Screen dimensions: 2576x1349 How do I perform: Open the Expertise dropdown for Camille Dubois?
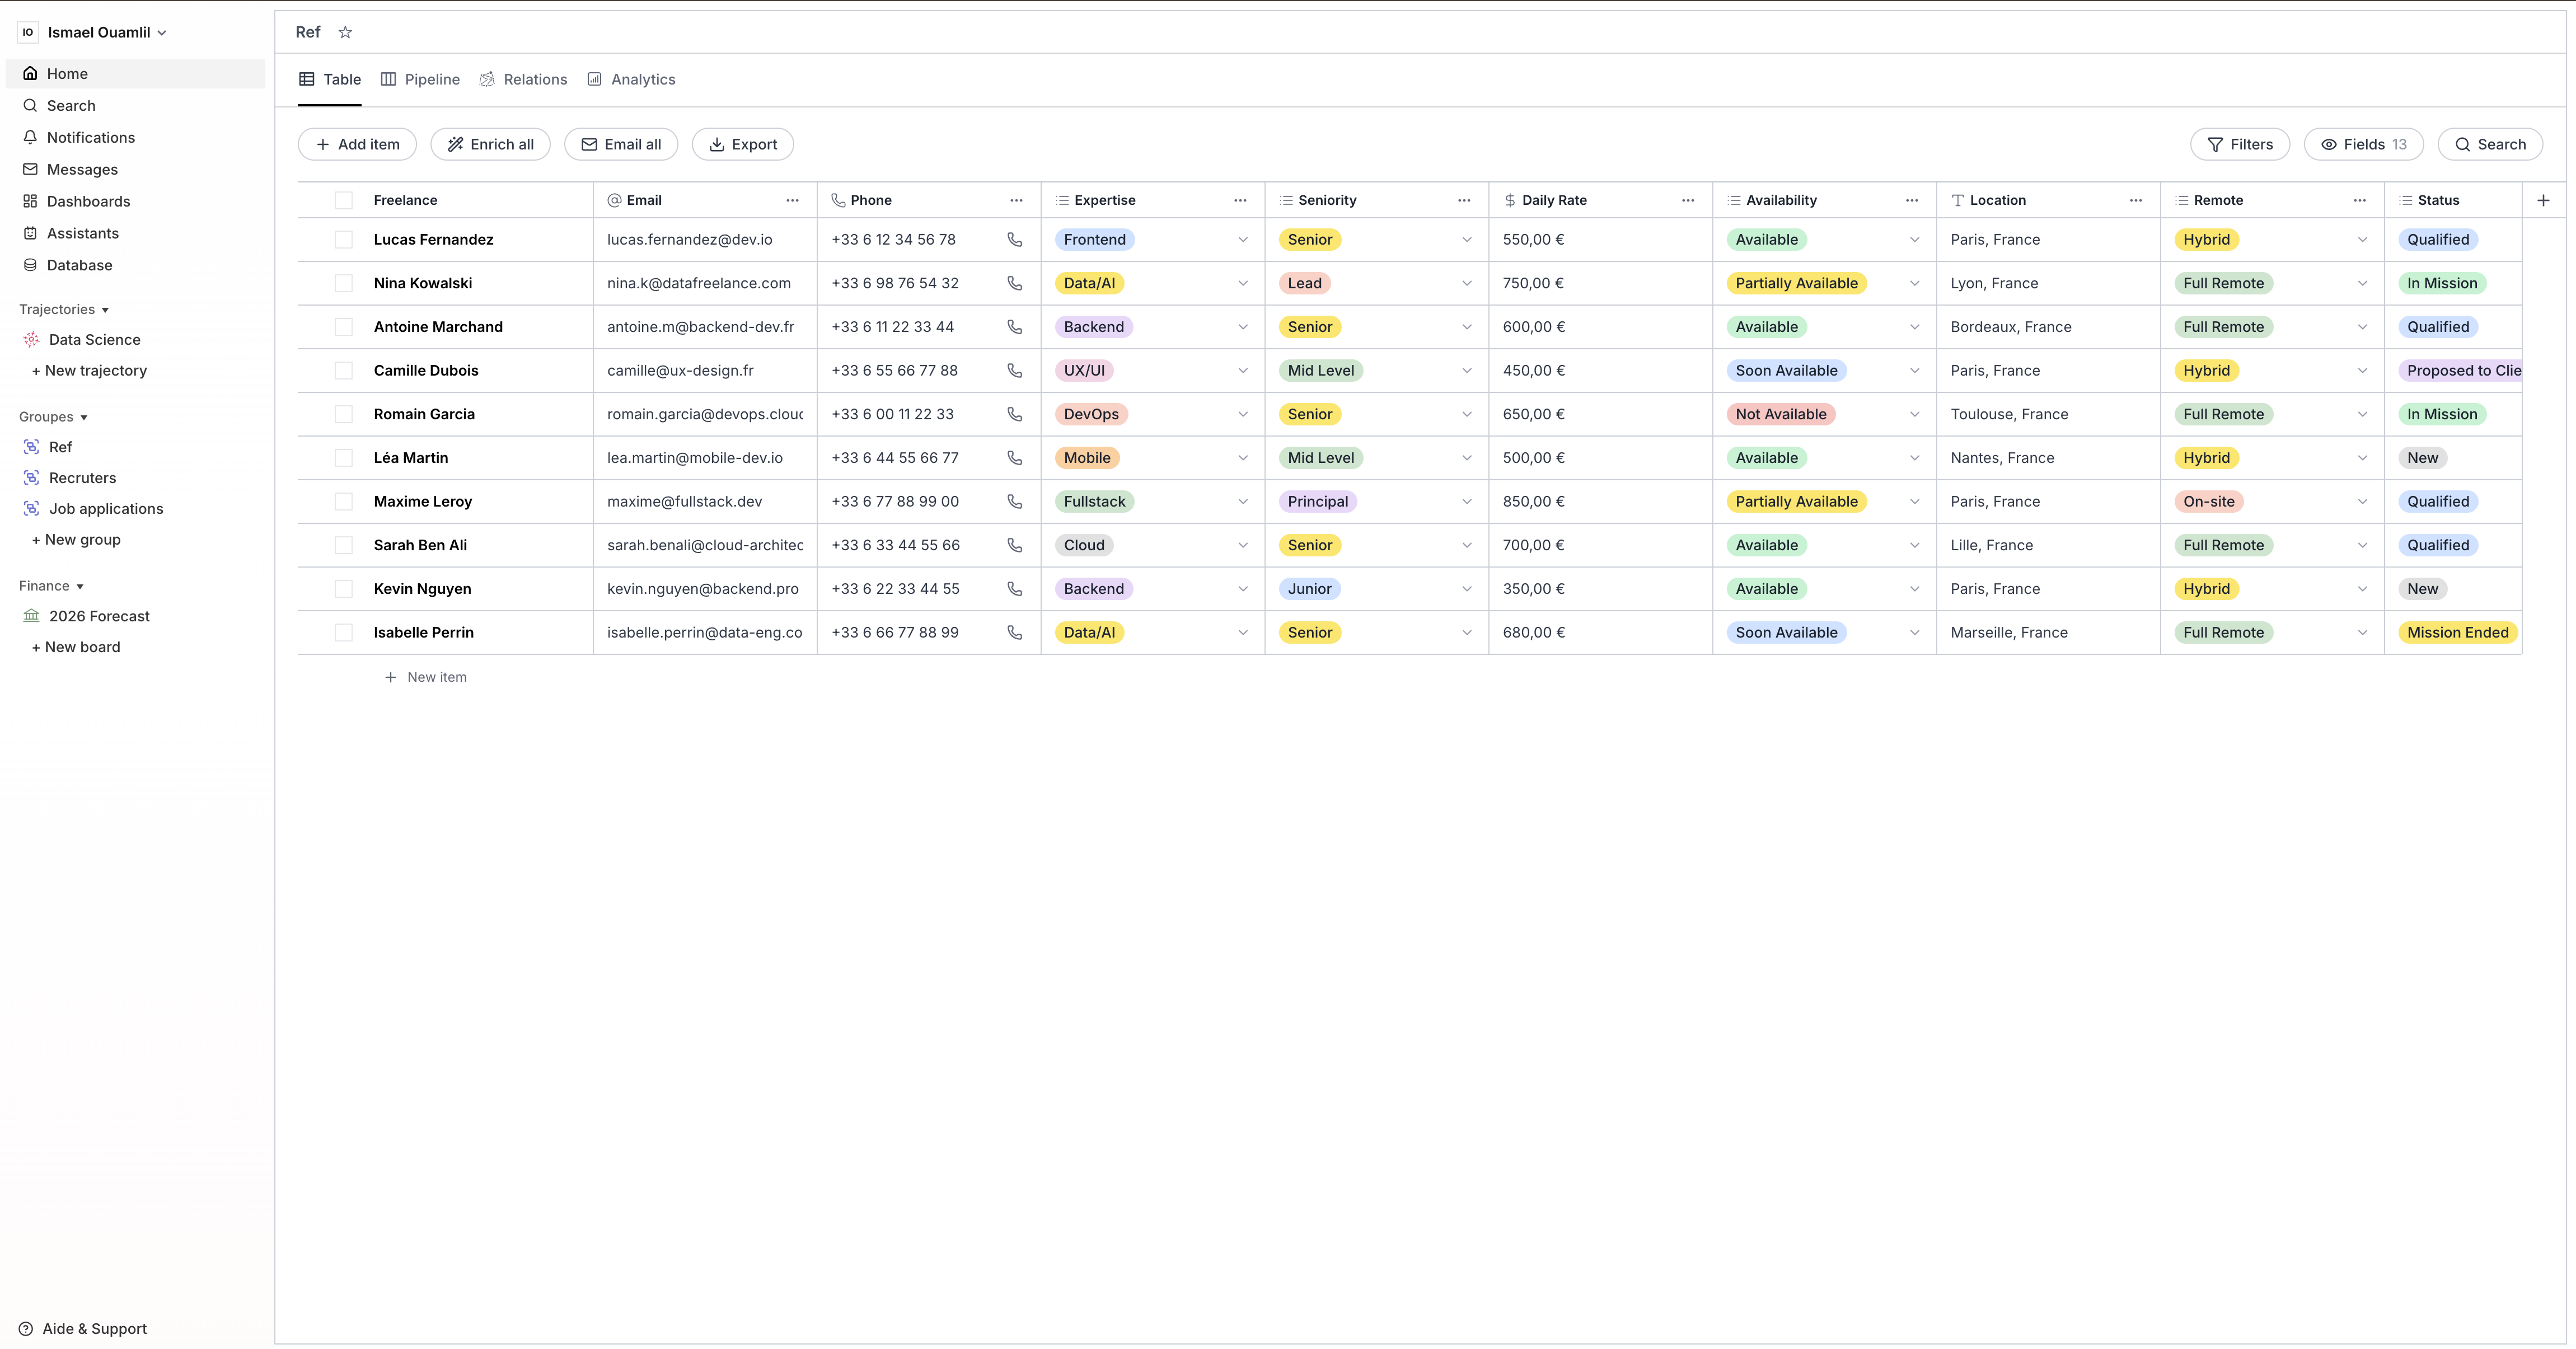click(1242, 370)
